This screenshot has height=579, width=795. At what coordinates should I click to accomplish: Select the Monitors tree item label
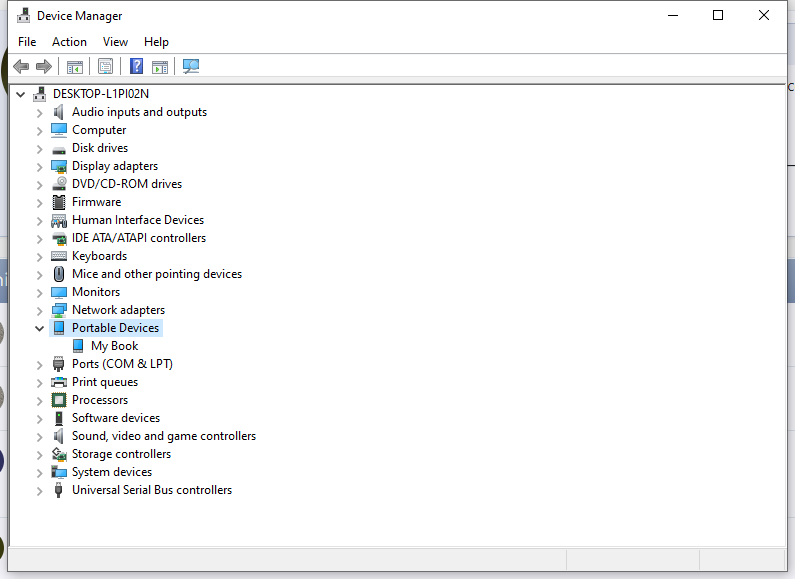96,292
